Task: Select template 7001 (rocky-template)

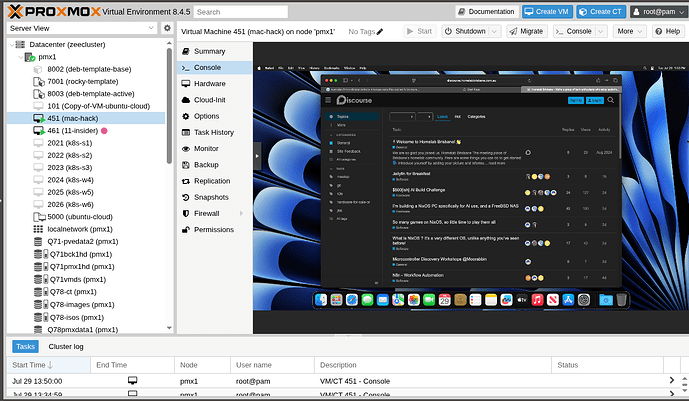Action: [x=85, y=81]
